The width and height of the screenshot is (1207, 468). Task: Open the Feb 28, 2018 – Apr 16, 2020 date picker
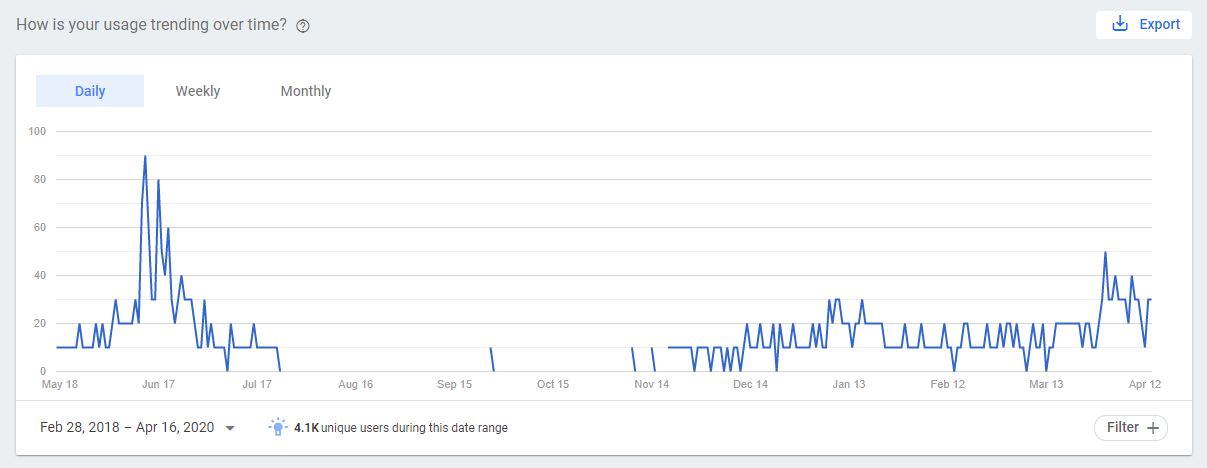(x=127, y=427)
